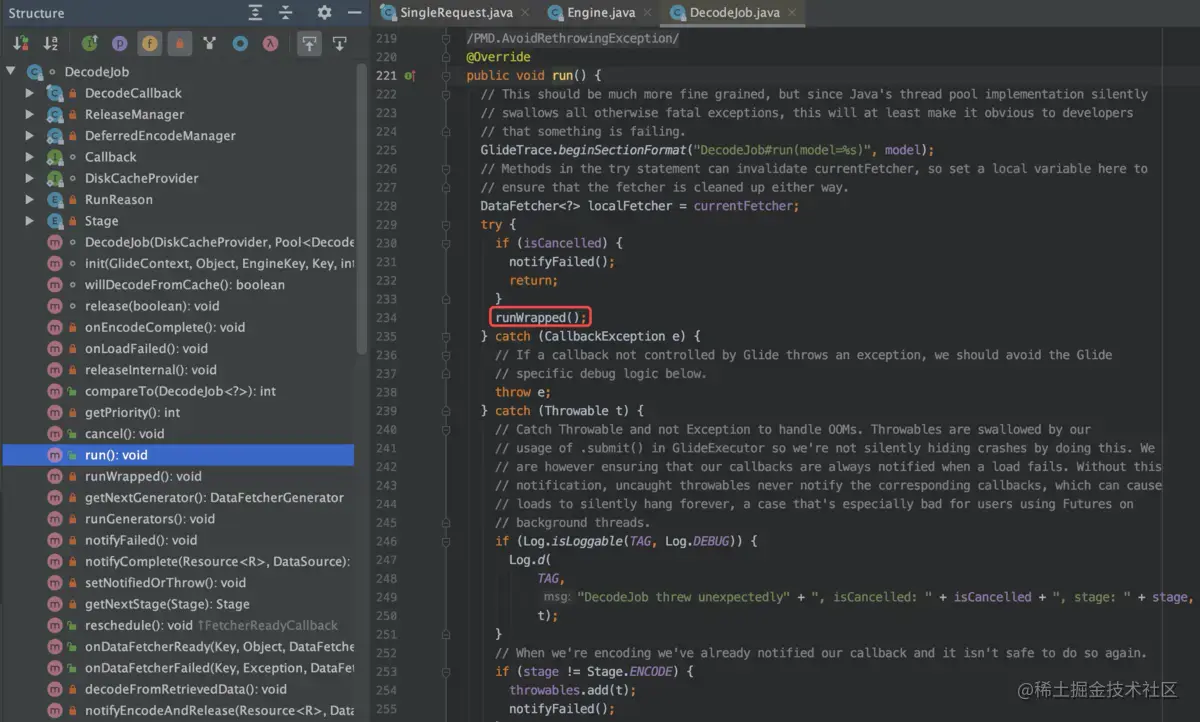Image resolution: width=1200 pixels, height=722 pixels.
Task: Toggle Show non-public members lock button
Action: (x=179, y=43)
